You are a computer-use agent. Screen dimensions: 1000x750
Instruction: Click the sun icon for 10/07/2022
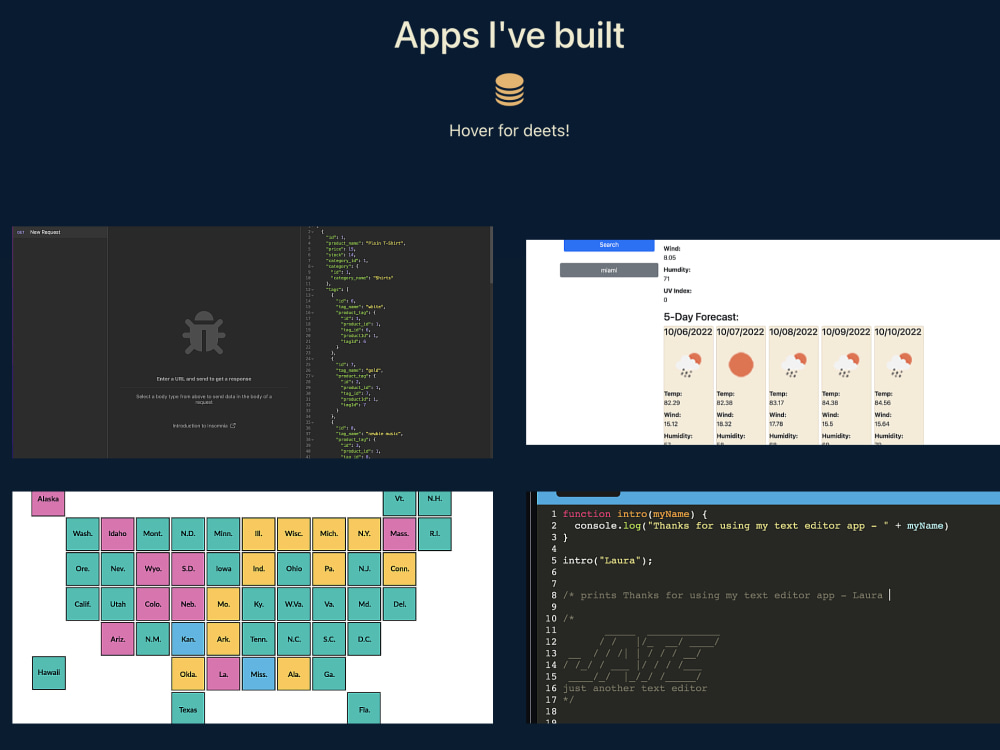(x=741, y=364)
